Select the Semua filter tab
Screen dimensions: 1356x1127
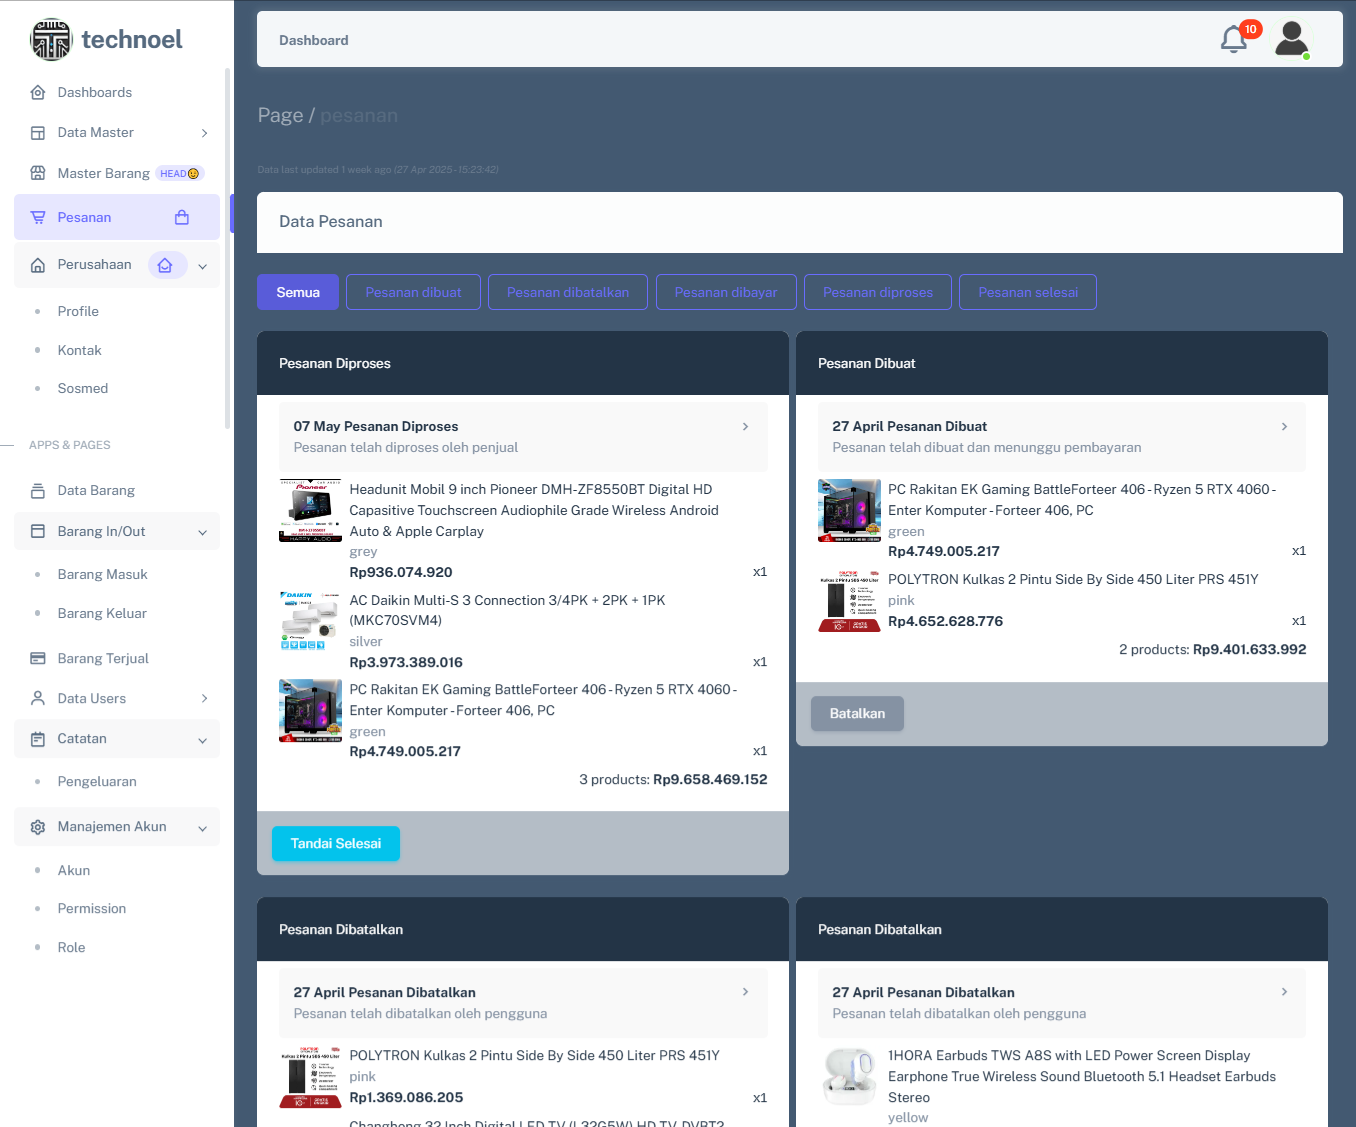[x=298, y=292]
